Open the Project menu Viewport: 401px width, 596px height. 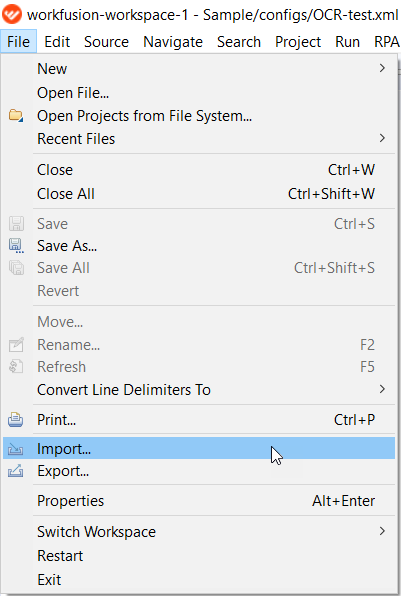click(298, 41)
